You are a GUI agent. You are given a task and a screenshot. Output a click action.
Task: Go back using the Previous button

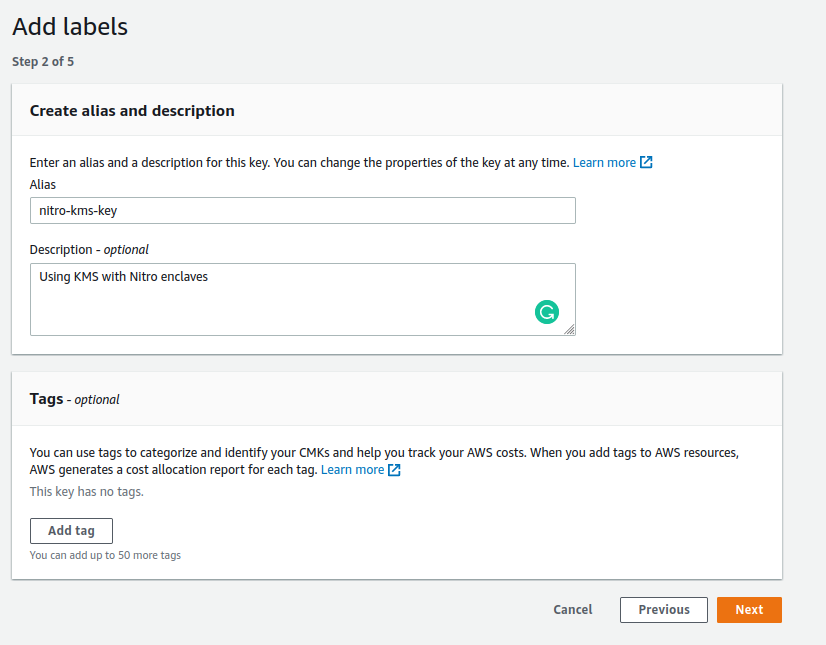(x=664, y=610)
